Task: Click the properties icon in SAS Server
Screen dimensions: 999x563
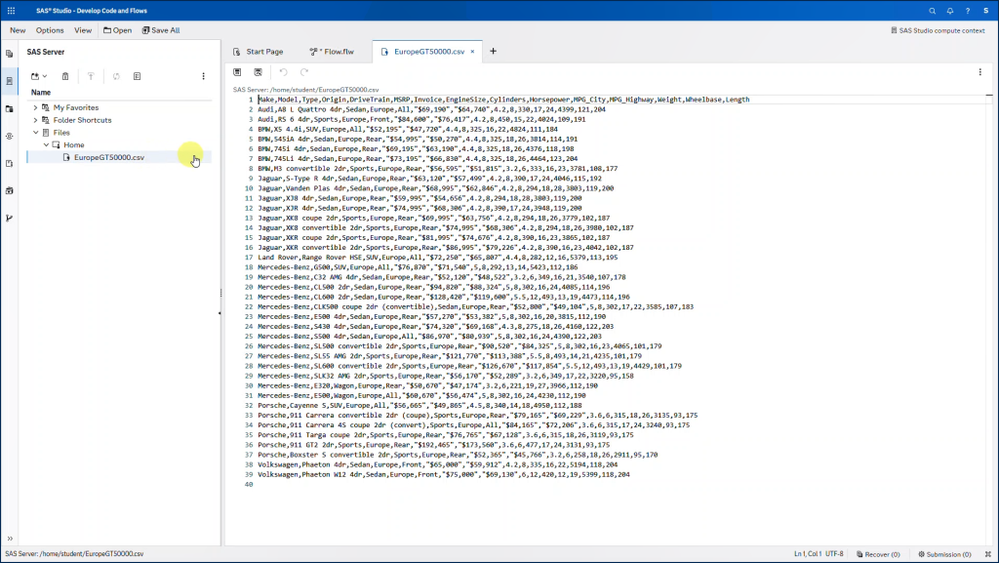Action: 137,76
